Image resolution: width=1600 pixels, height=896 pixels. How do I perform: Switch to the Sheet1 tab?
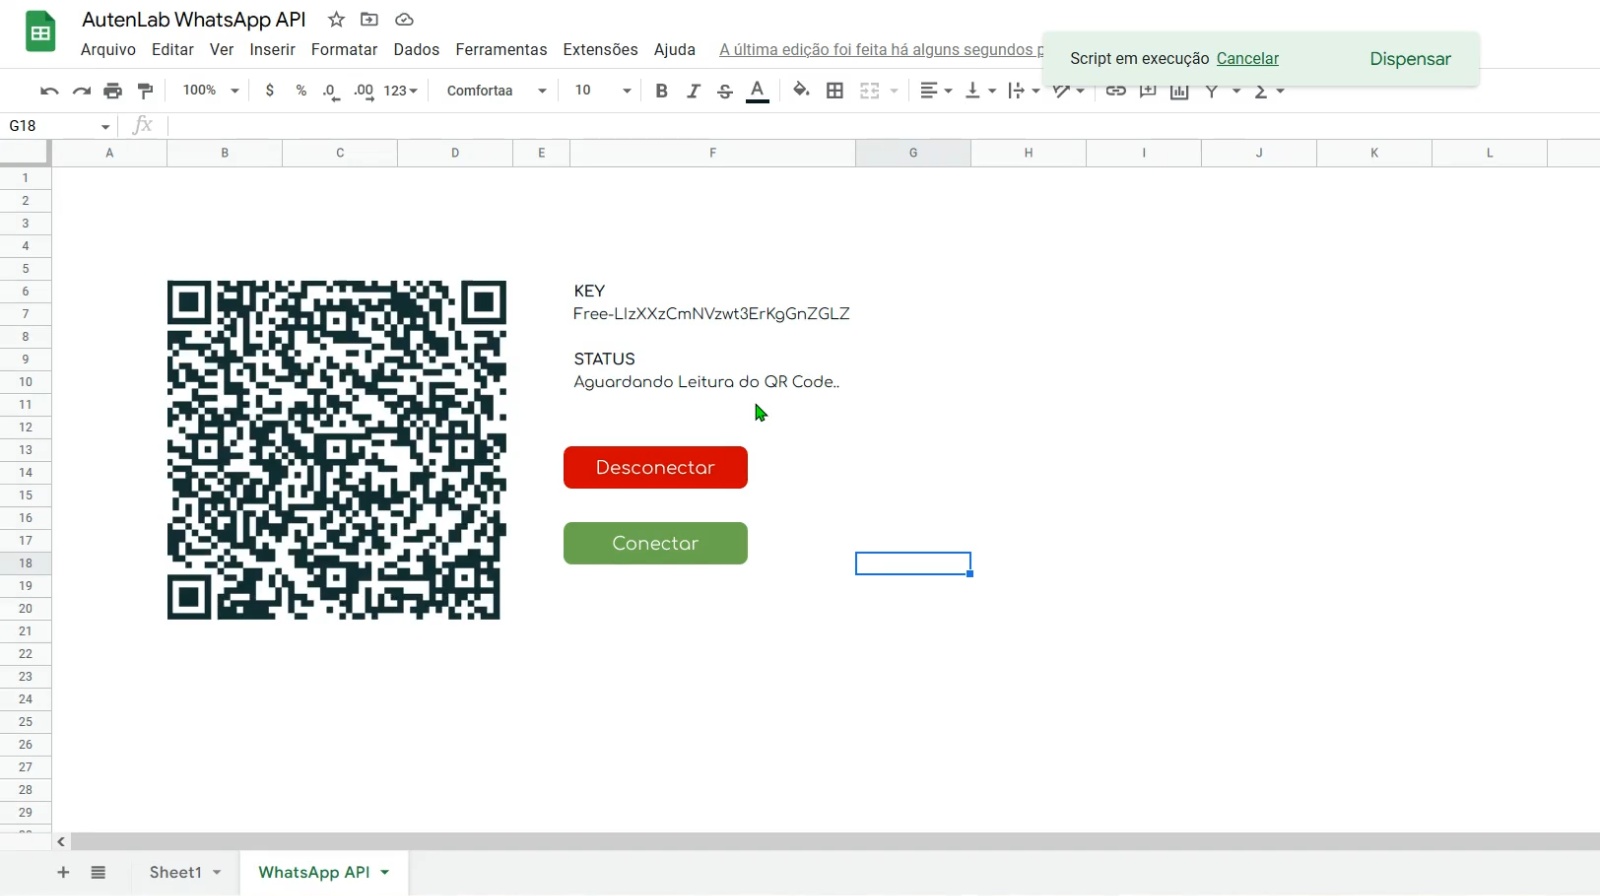175,872
